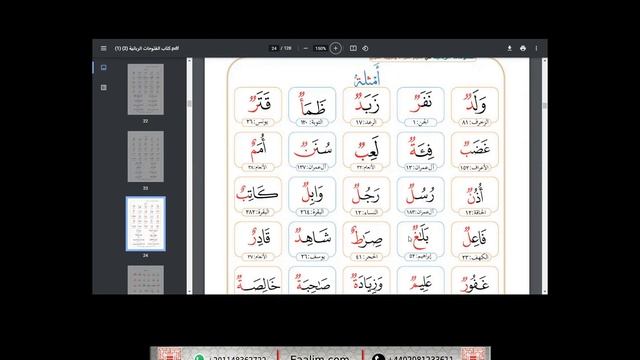Edit the 150% zoom level field
The width and height of the screenshot is (640, 360).
[320, 48]
